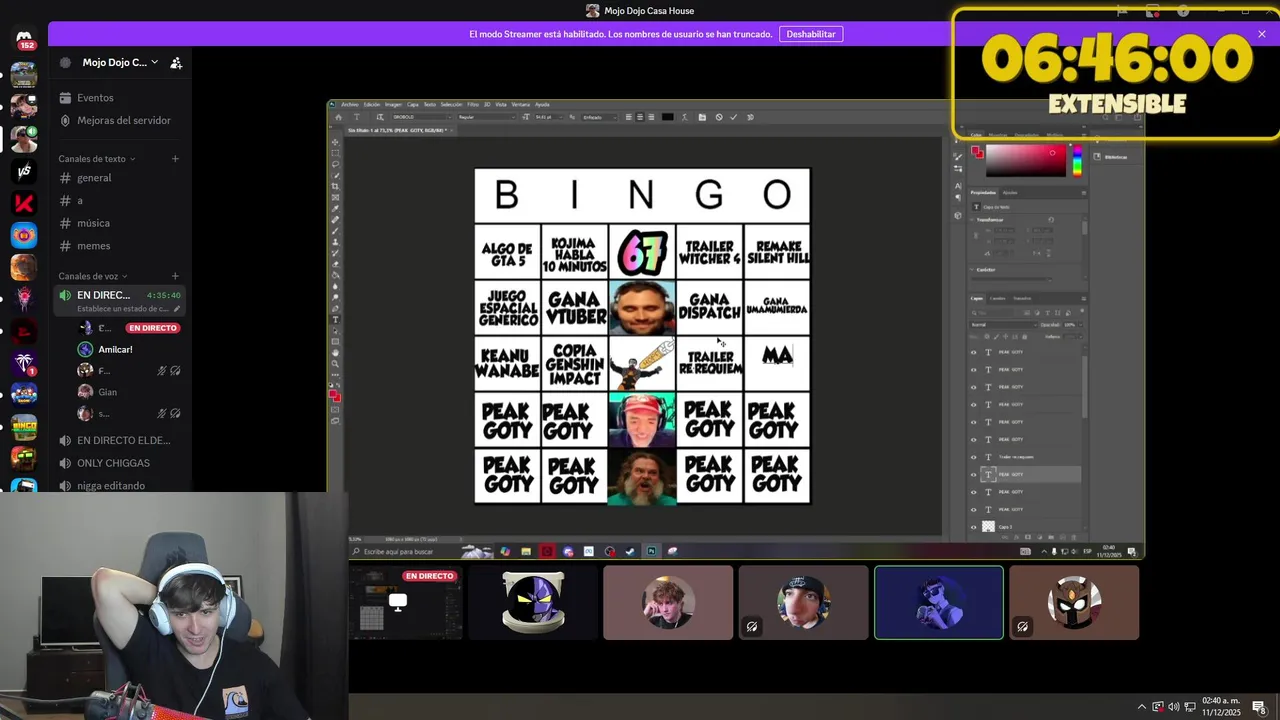Click the text color swatch in options bar
Viewport: 1280px width, 720px height.
pos(668,117)
